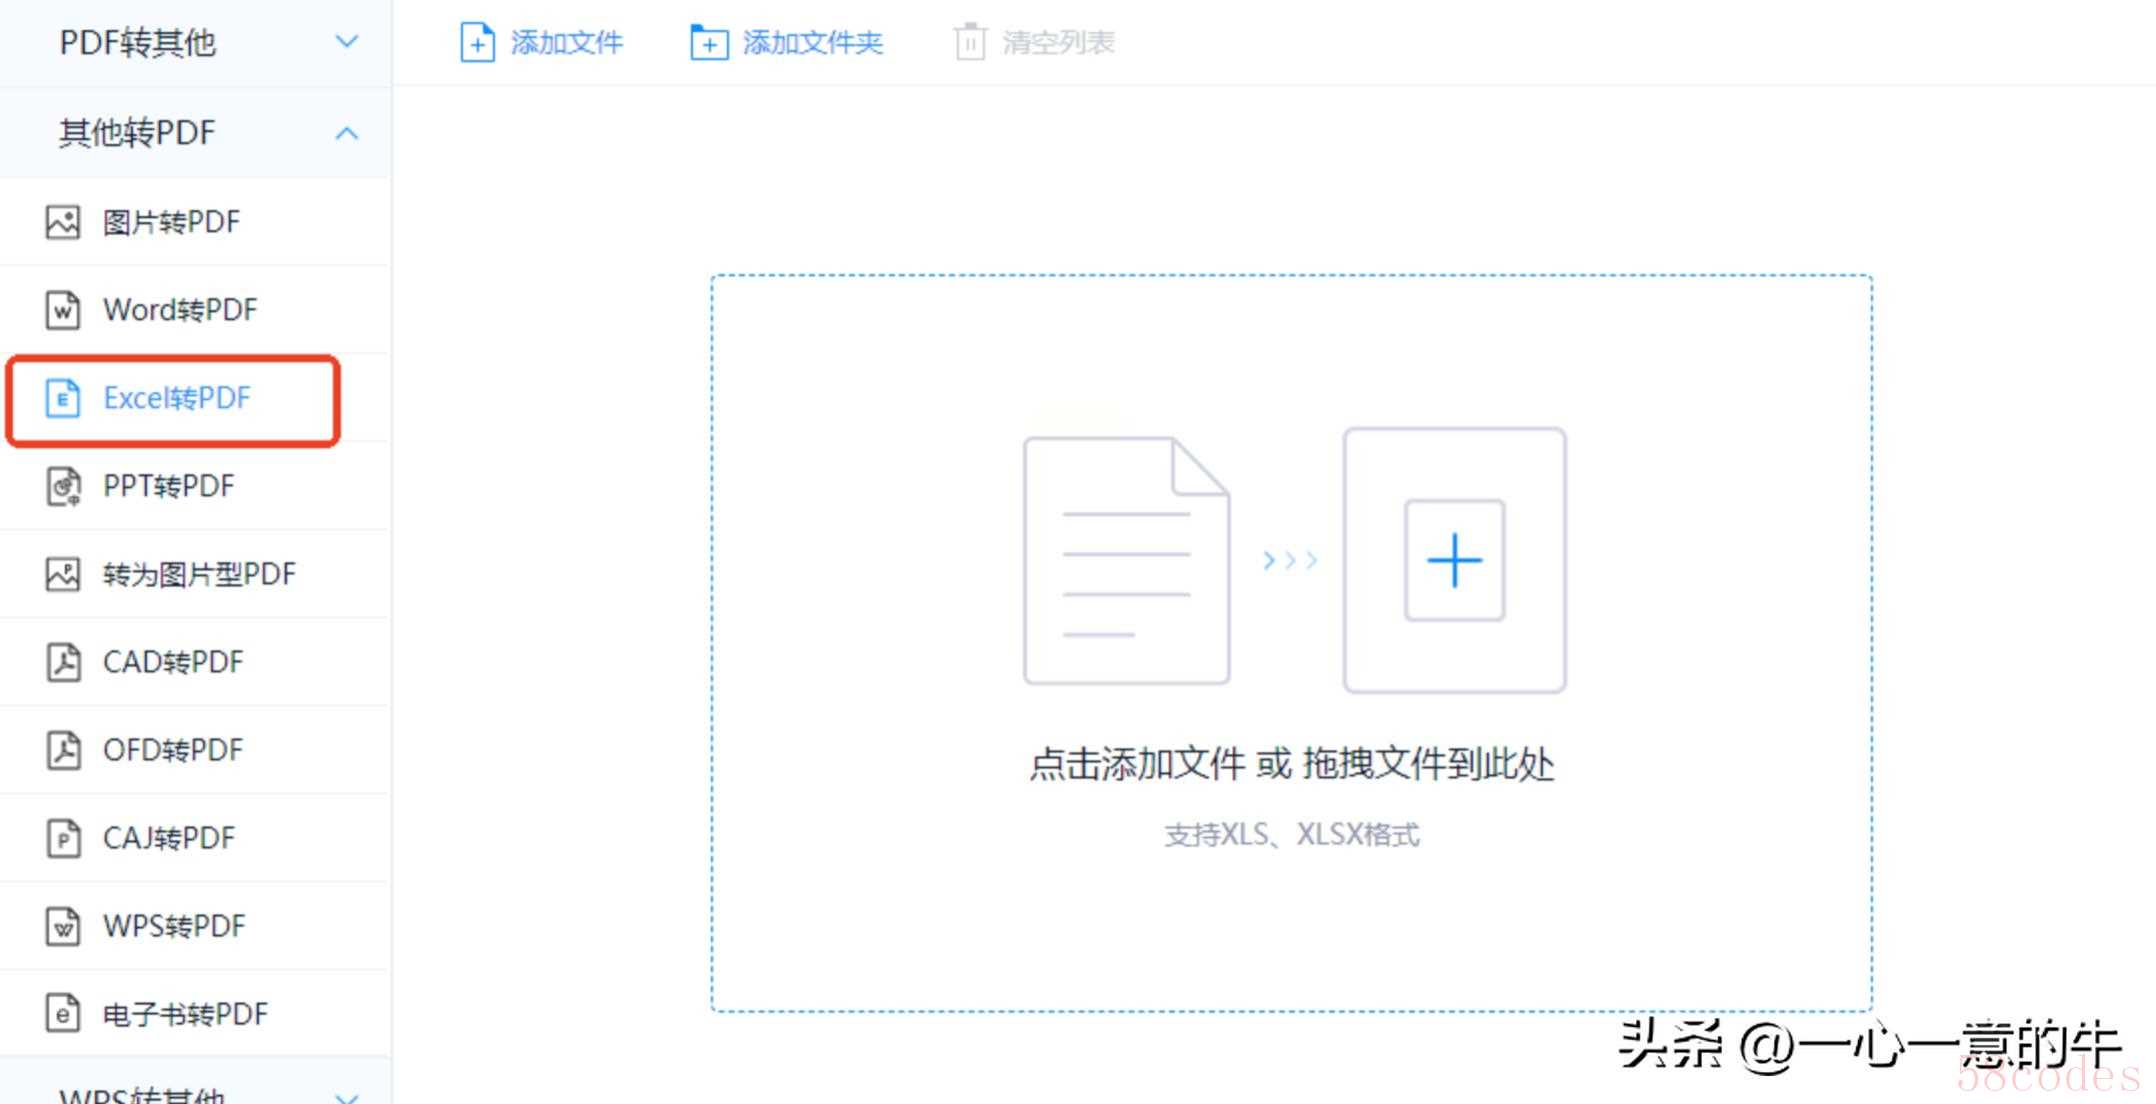Click the CAD转PDF file icon

(x=63, y=662)
